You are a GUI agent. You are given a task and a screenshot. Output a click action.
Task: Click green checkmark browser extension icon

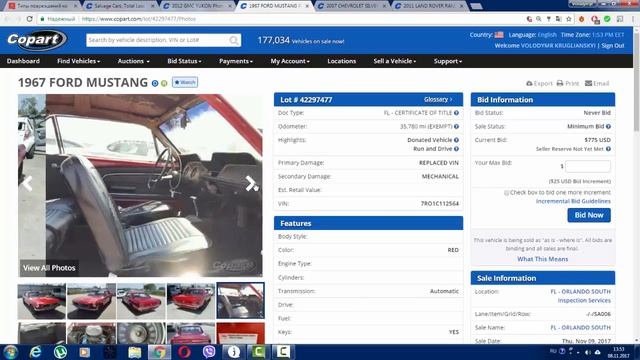pyautogui.click(x=607, y=19)
